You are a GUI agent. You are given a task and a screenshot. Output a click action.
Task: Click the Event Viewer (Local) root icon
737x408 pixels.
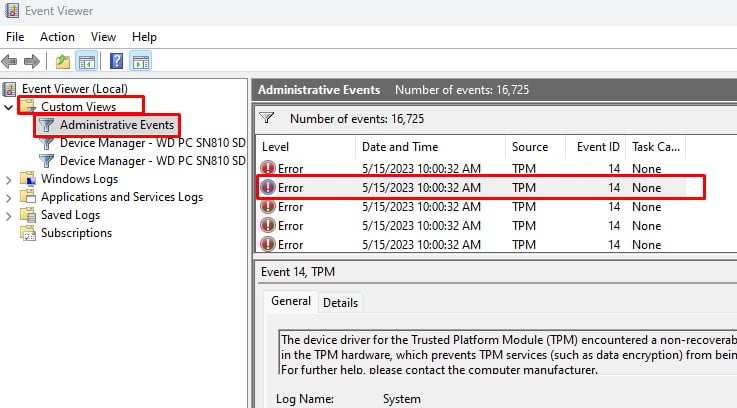pyautogui.click(x=9, y=89)
